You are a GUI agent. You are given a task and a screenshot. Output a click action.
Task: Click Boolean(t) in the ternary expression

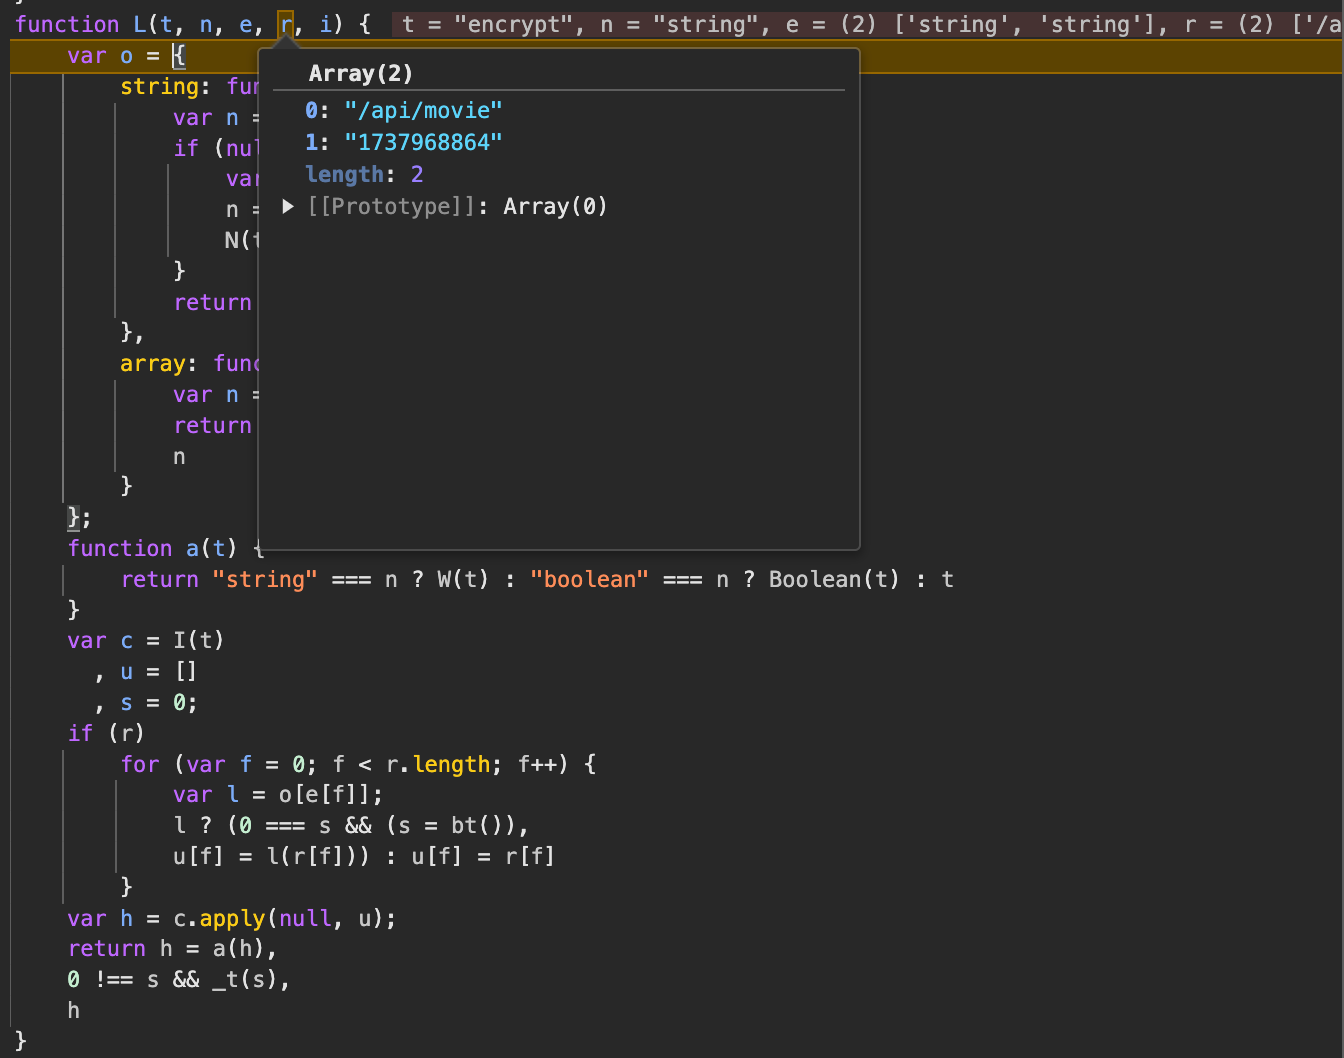click(x=833, y=579)
